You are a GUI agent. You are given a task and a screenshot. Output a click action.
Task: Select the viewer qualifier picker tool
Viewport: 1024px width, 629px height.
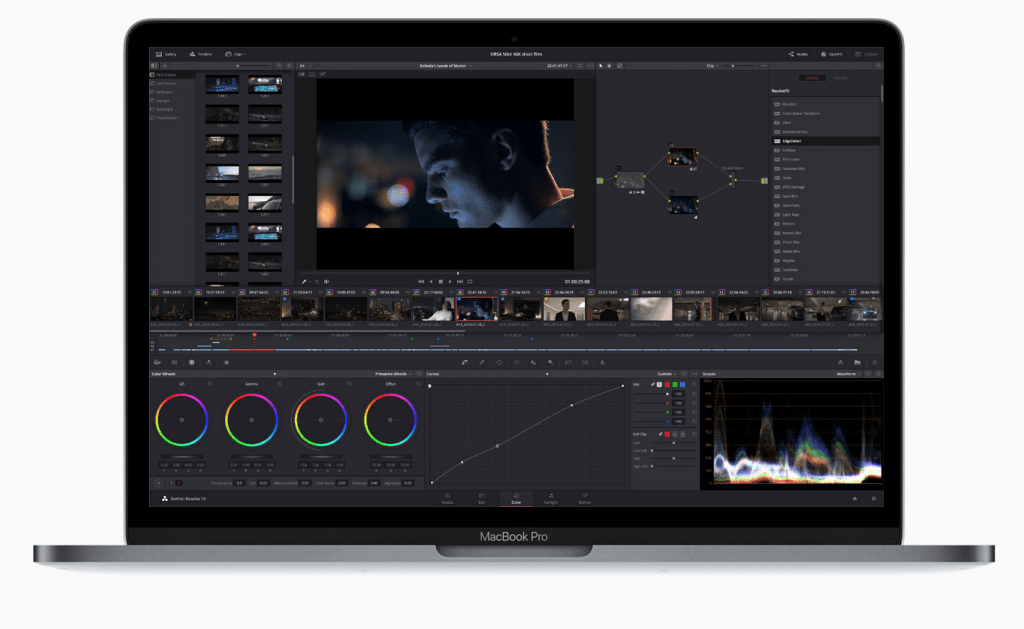click(304, 282)
